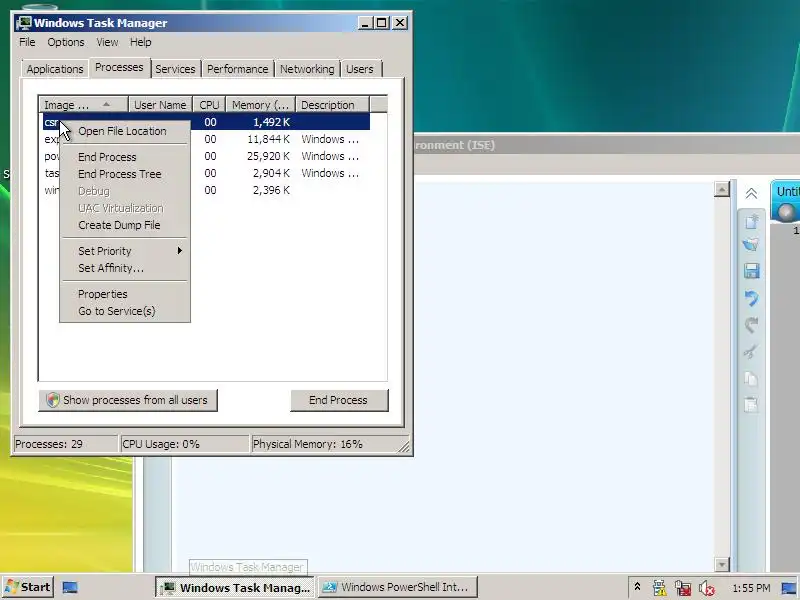Open the View menu in Task Manager

tap(107, 42)
